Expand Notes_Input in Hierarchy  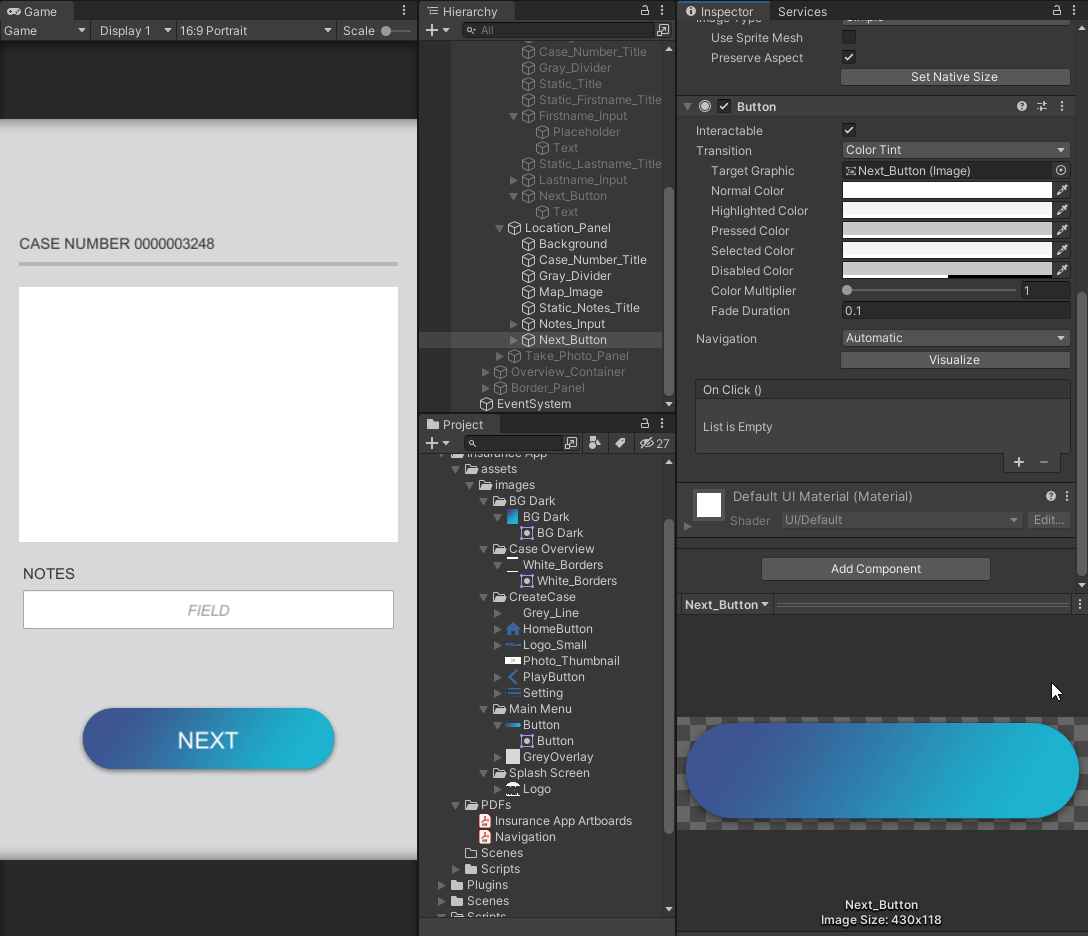coord(513,324)
